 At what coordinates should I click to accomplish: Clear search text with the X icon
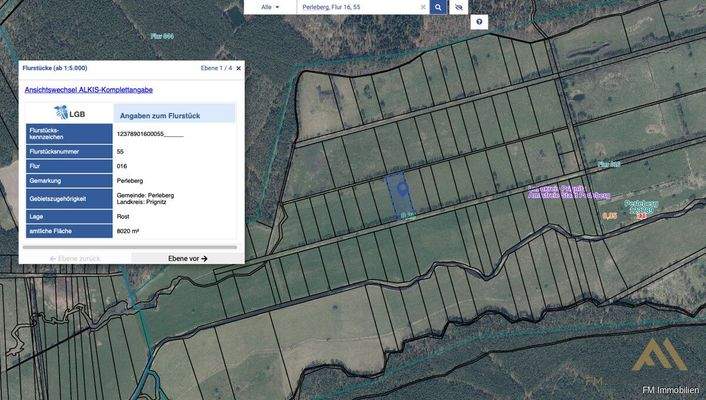pyautogui.click(x=421, y=7)
